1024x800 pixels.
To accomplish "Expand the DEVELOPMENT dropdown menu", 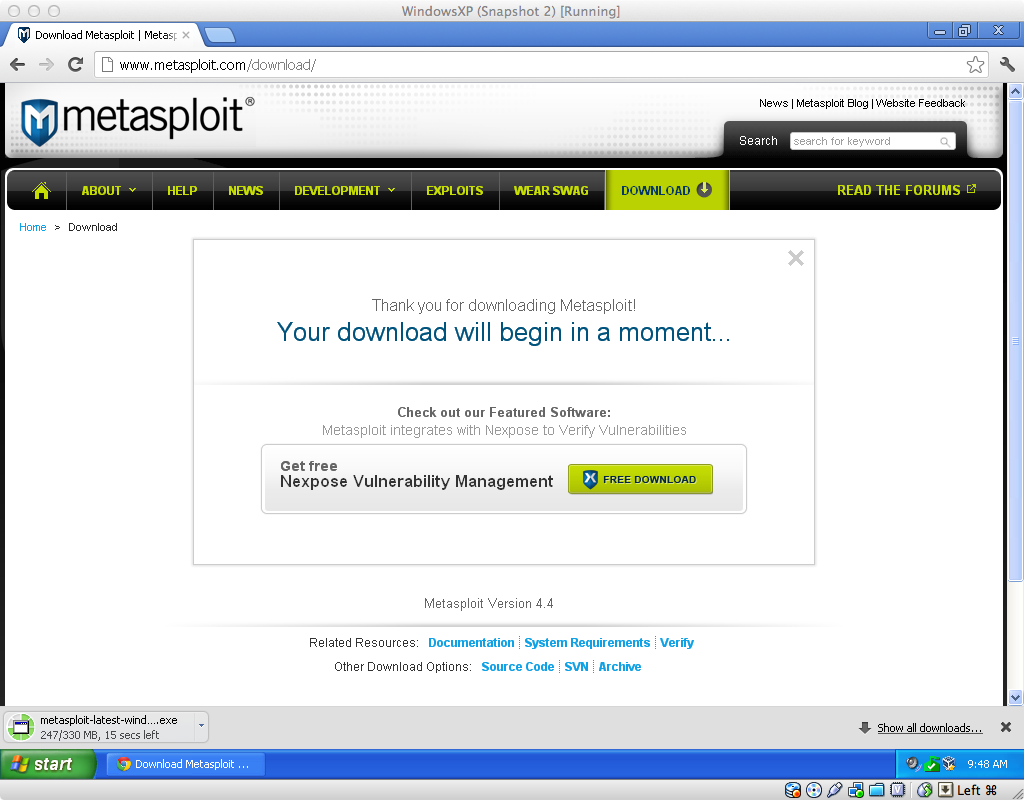I will [345, 191].
